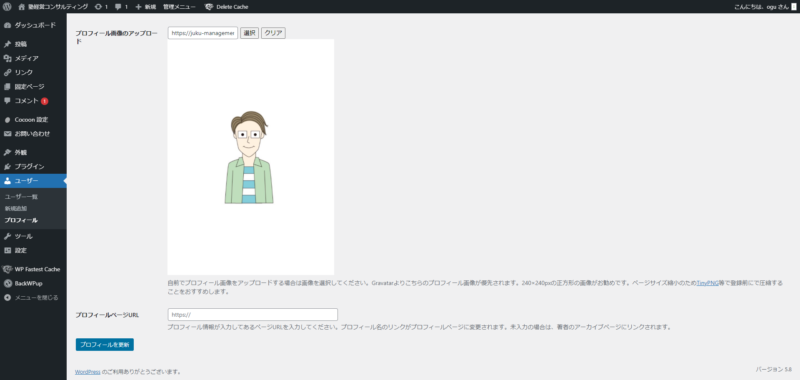
Task: Open the TinyPNG link in description
Action: (x=707, y=283)
